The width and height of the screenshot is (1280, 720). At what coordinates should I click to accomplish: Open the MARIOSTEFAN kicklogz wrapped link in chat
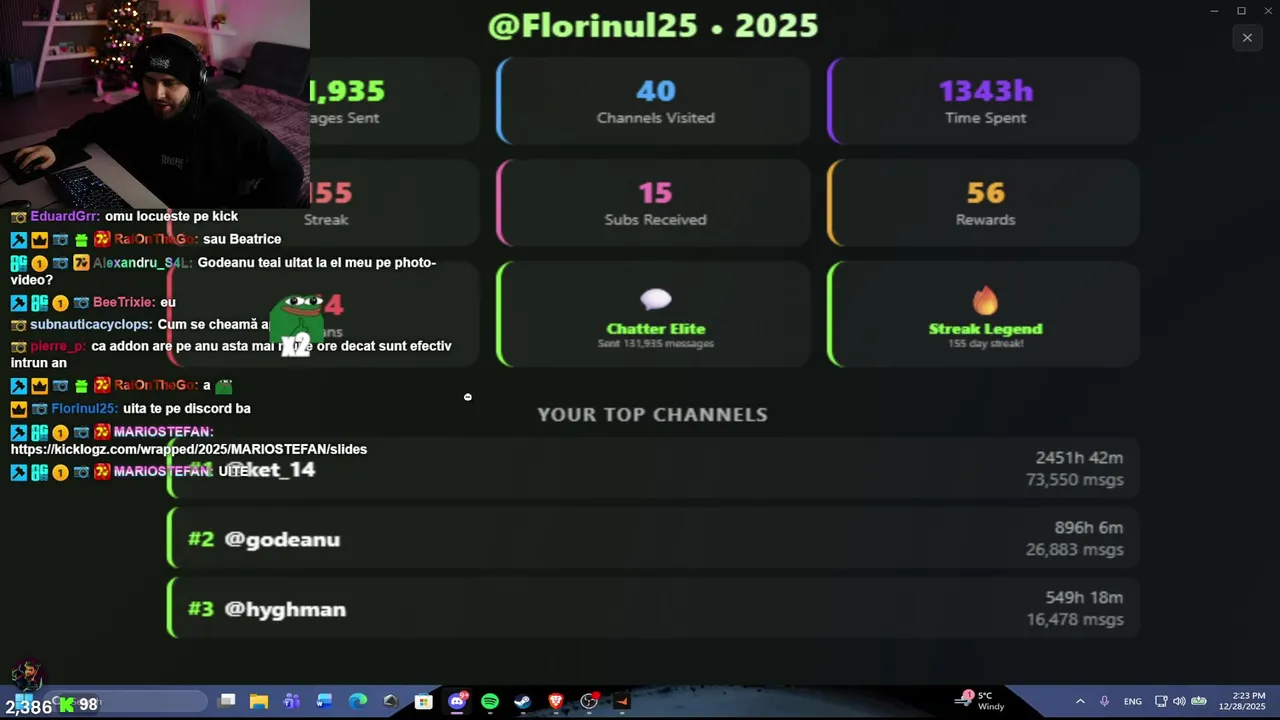coord(189,449)
